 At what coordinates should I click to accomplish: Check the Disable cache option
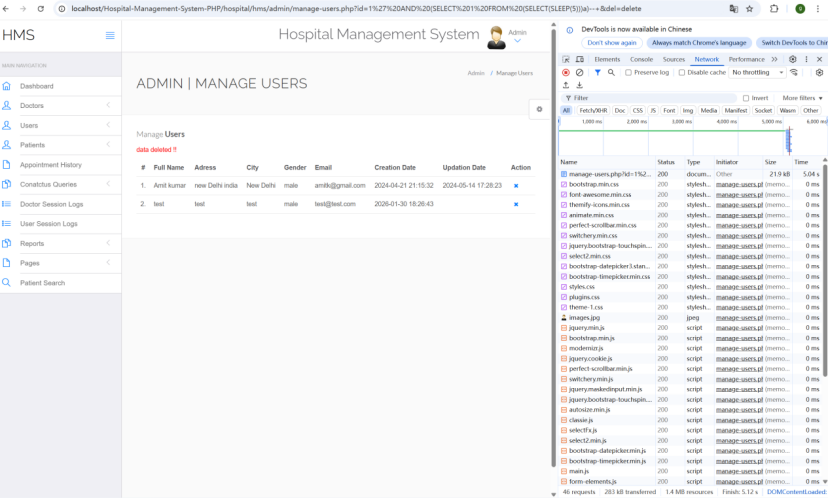tap(683, 73)
